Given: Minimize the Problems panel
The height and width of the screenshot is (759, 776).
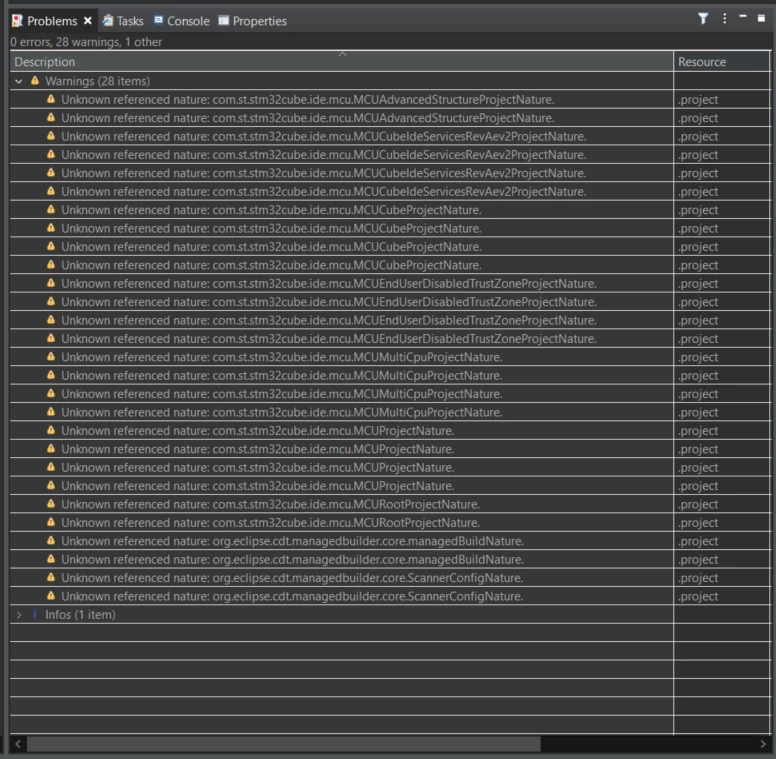Looking at the screenshot, I should pos(743,17).
